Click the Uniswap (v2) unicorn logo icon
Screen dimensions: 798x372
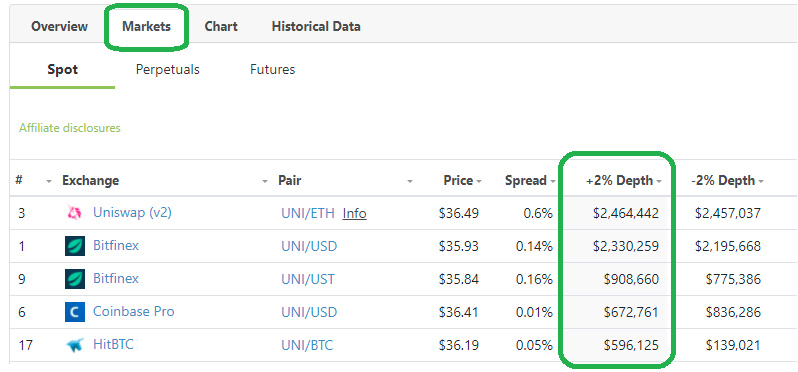click(x=74, y=213)
